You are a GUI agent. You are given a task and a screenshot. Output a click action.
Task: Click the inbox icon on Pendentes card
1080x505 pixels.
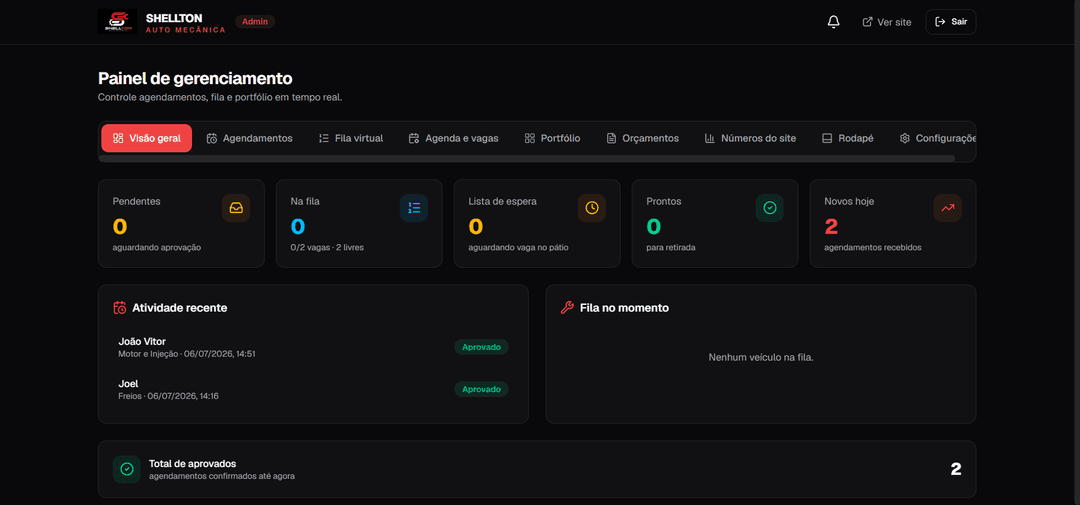[x=236, y=208]
